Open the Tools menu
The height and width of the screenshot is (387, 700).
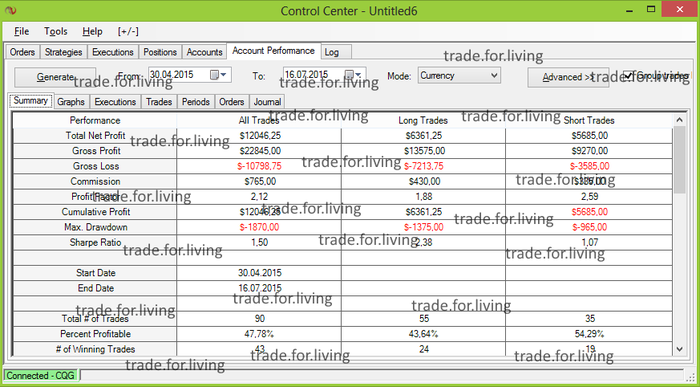pyautogui.click(x=56, y=31)
